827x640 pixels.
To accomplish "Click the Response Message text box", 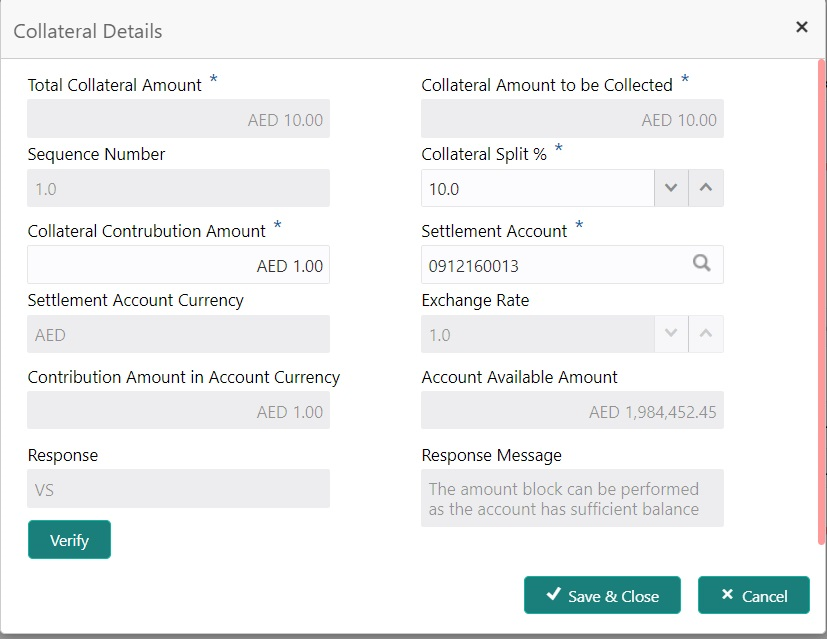I will click(572, 498).
